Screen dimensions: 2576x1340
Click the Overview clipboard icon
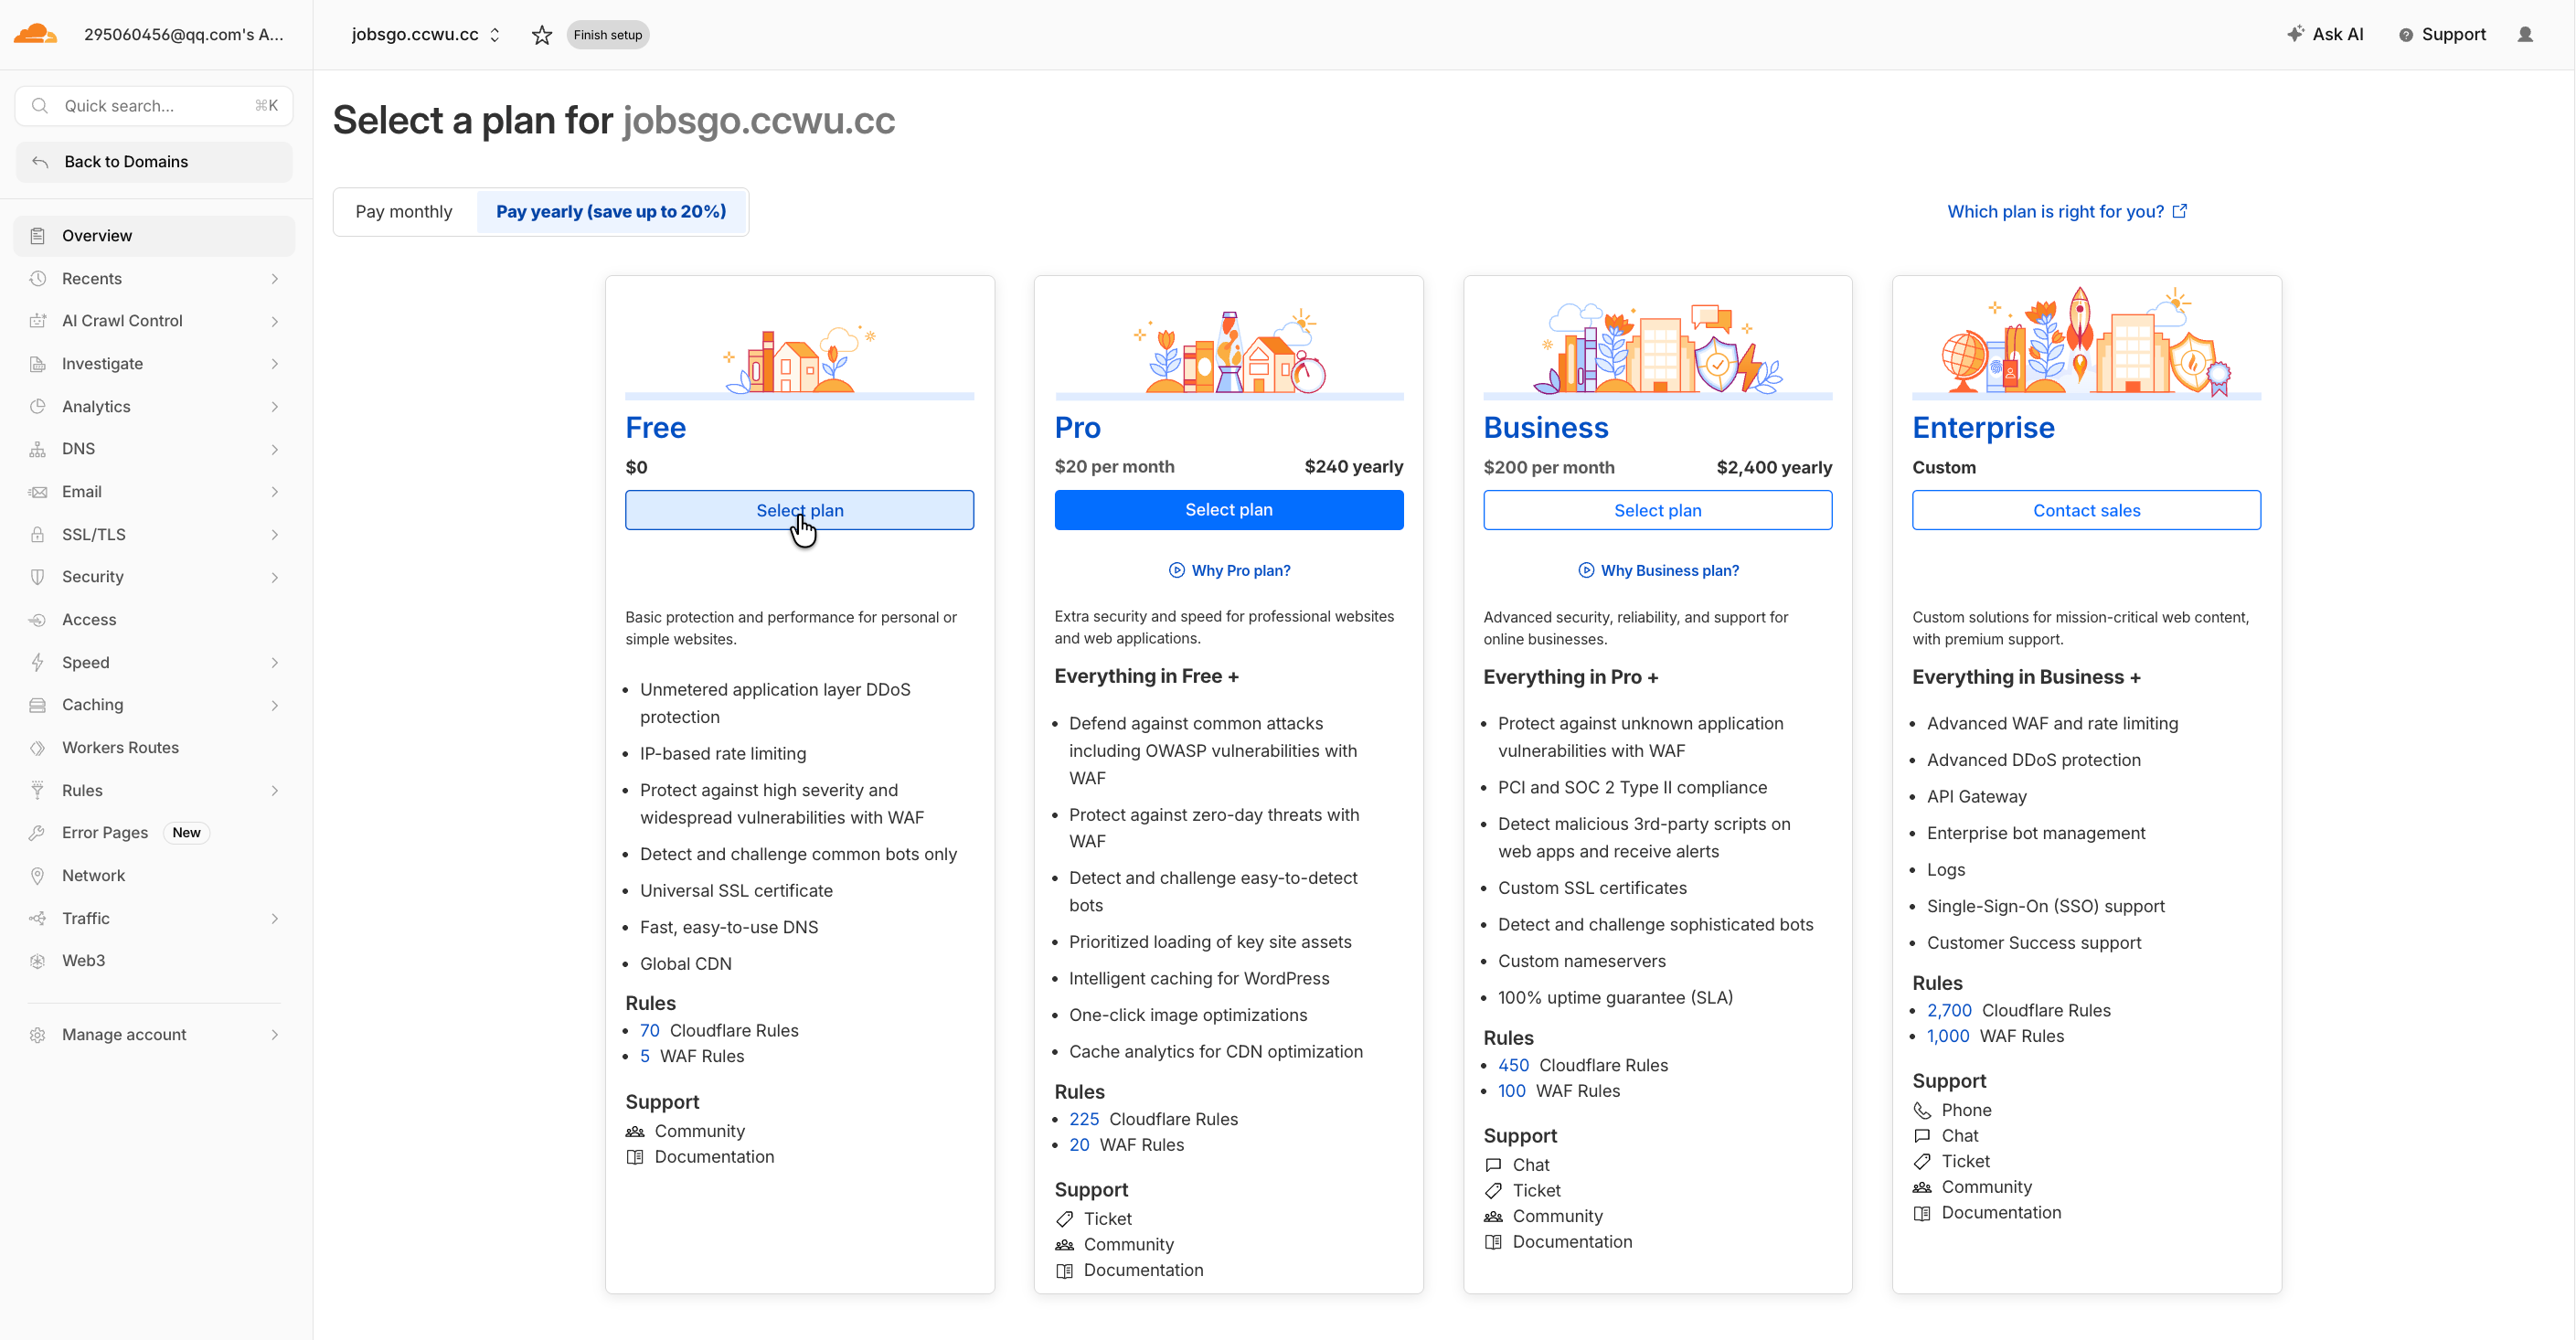(38, 236)
